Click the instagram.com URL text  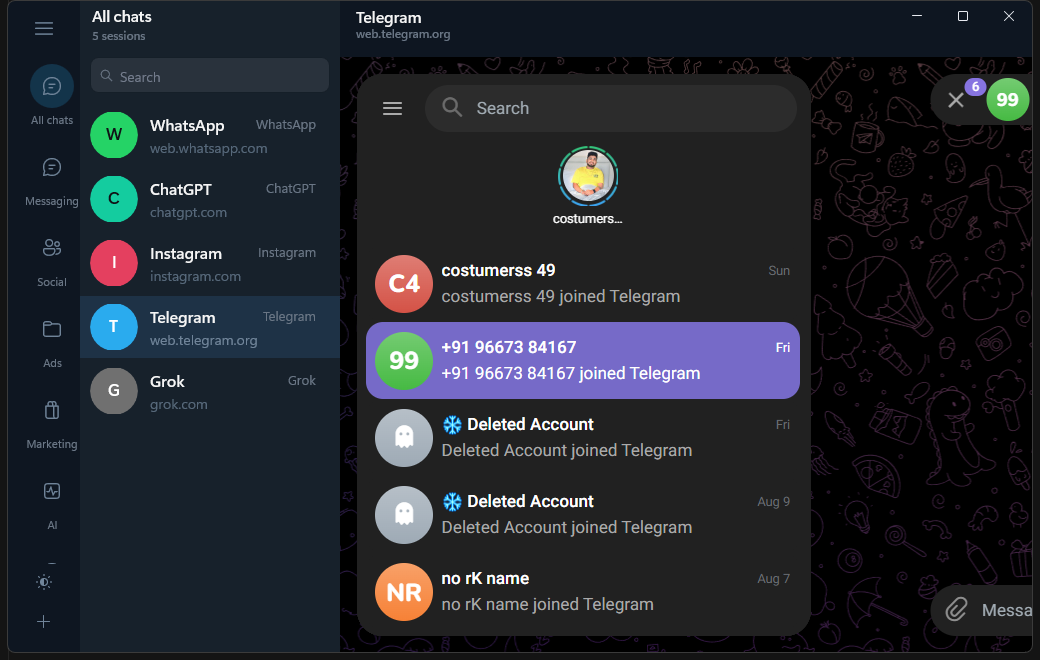coord(195,277)
